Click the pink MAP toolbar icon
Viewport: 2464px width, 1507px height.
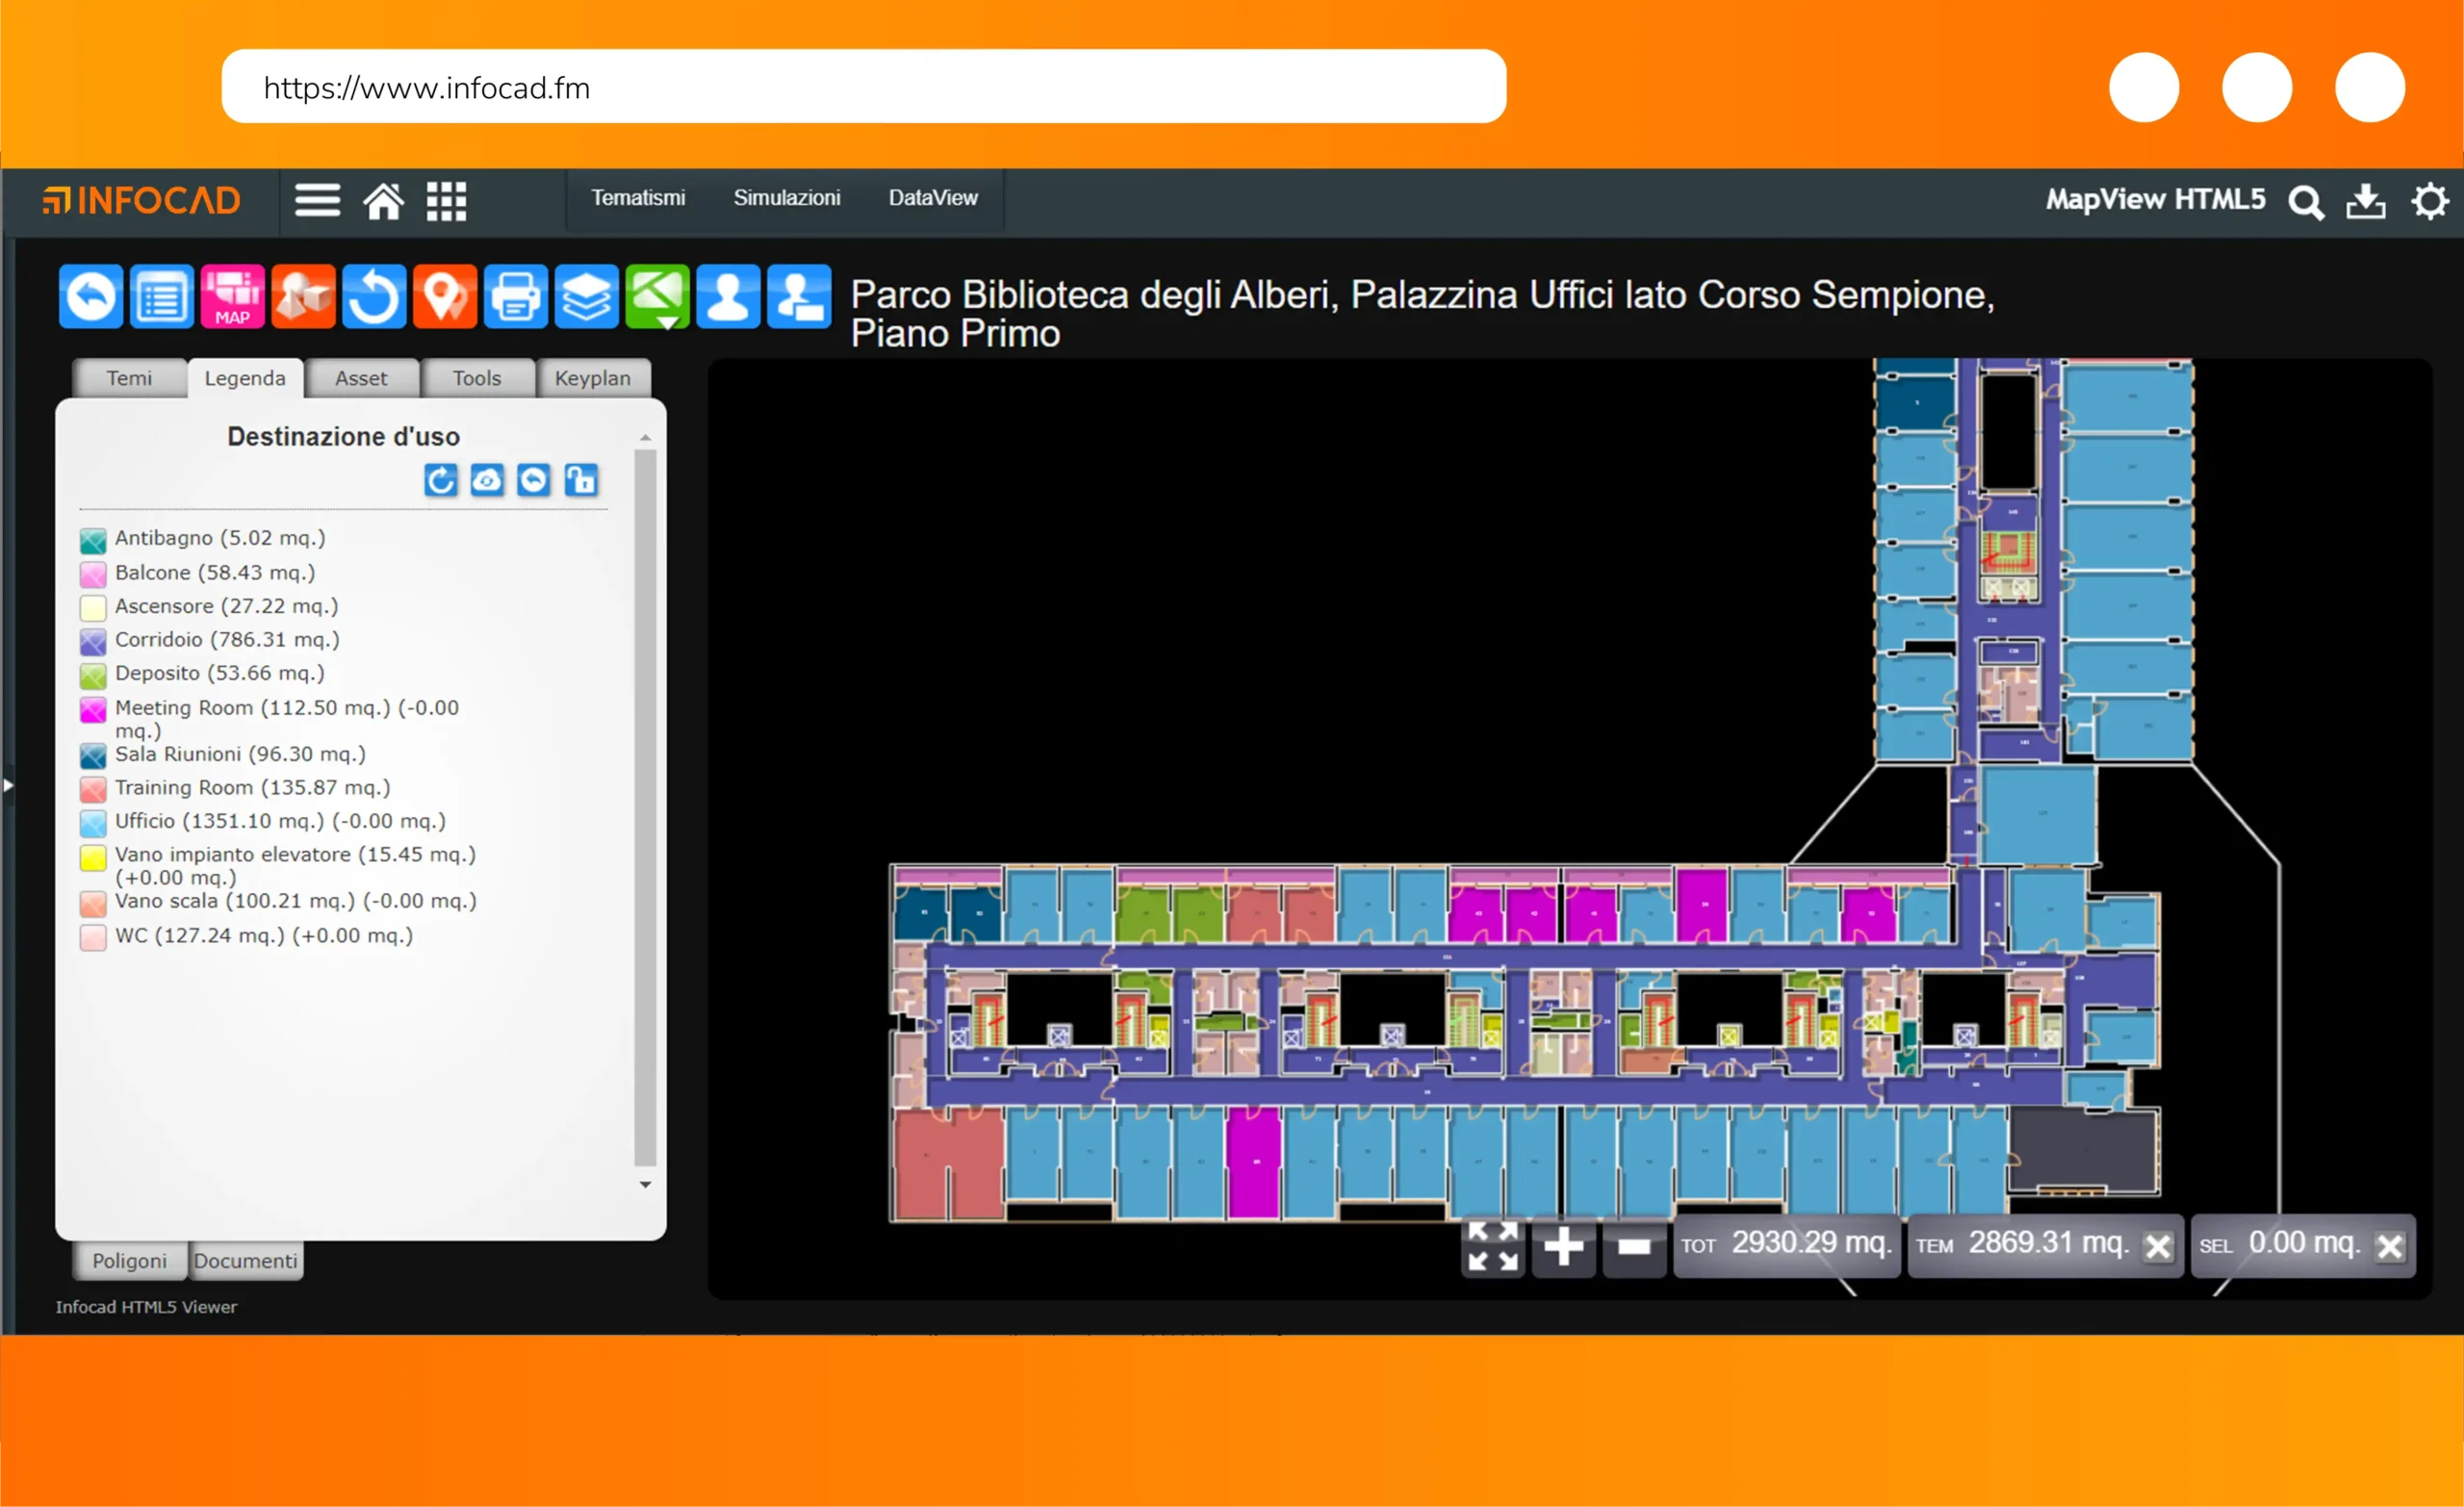[x=233, y=296]
